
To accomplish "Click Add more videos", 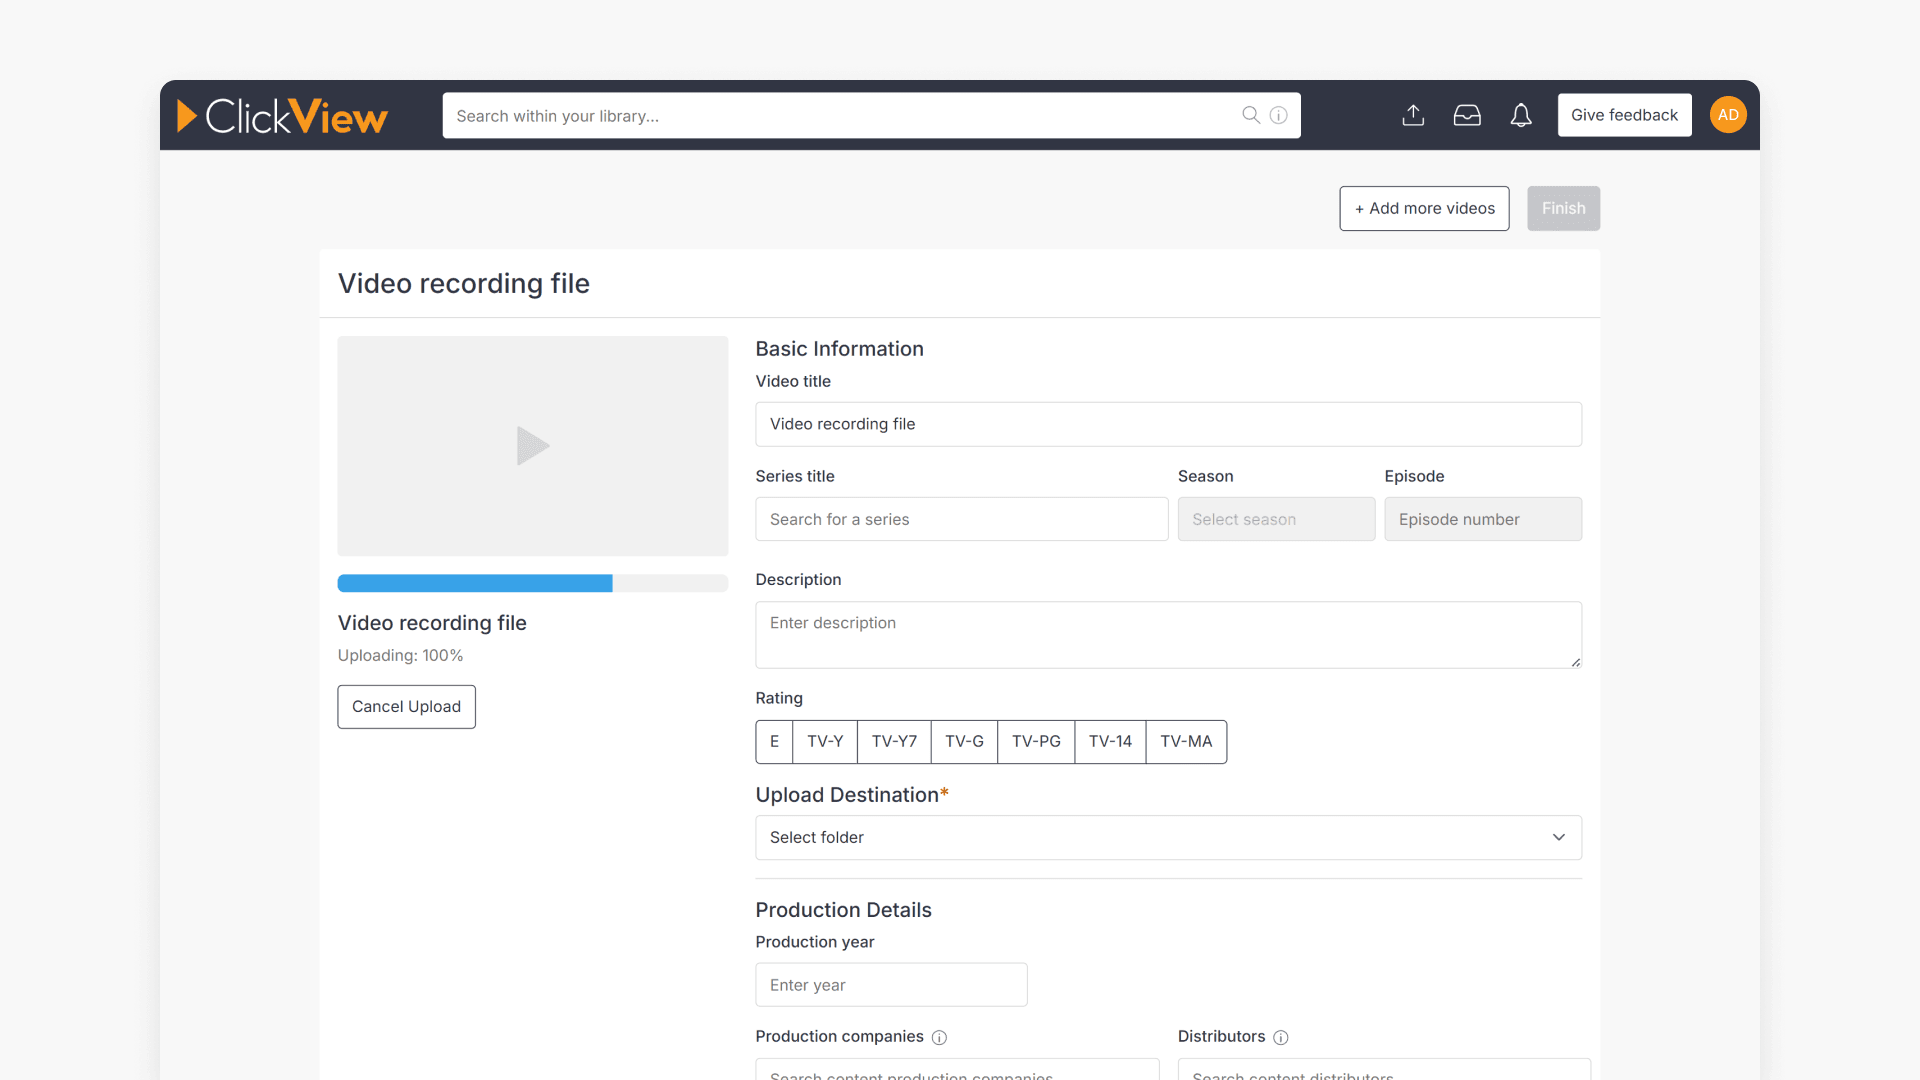I will (x=1424, y=208).
